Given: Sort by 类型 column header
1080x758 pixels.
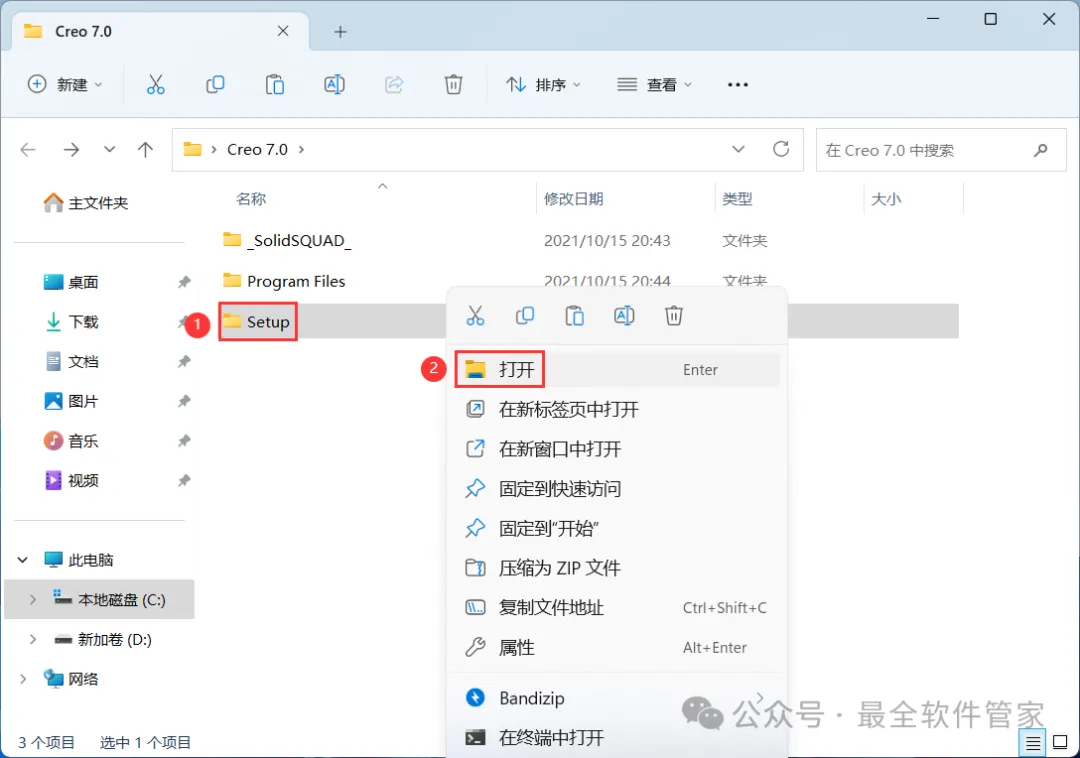Looking at the screenshot, I should coord(737,199).
